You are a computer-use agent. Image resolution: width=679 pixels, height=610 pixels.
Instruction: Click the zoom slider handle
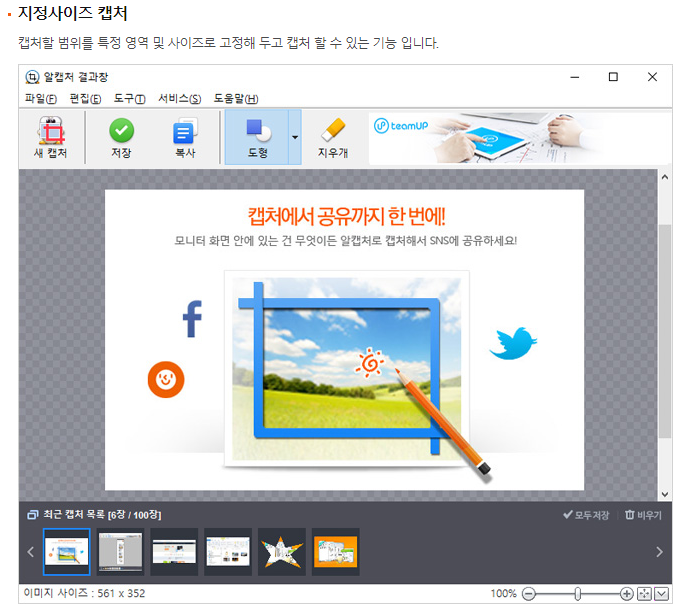[578, 594]
